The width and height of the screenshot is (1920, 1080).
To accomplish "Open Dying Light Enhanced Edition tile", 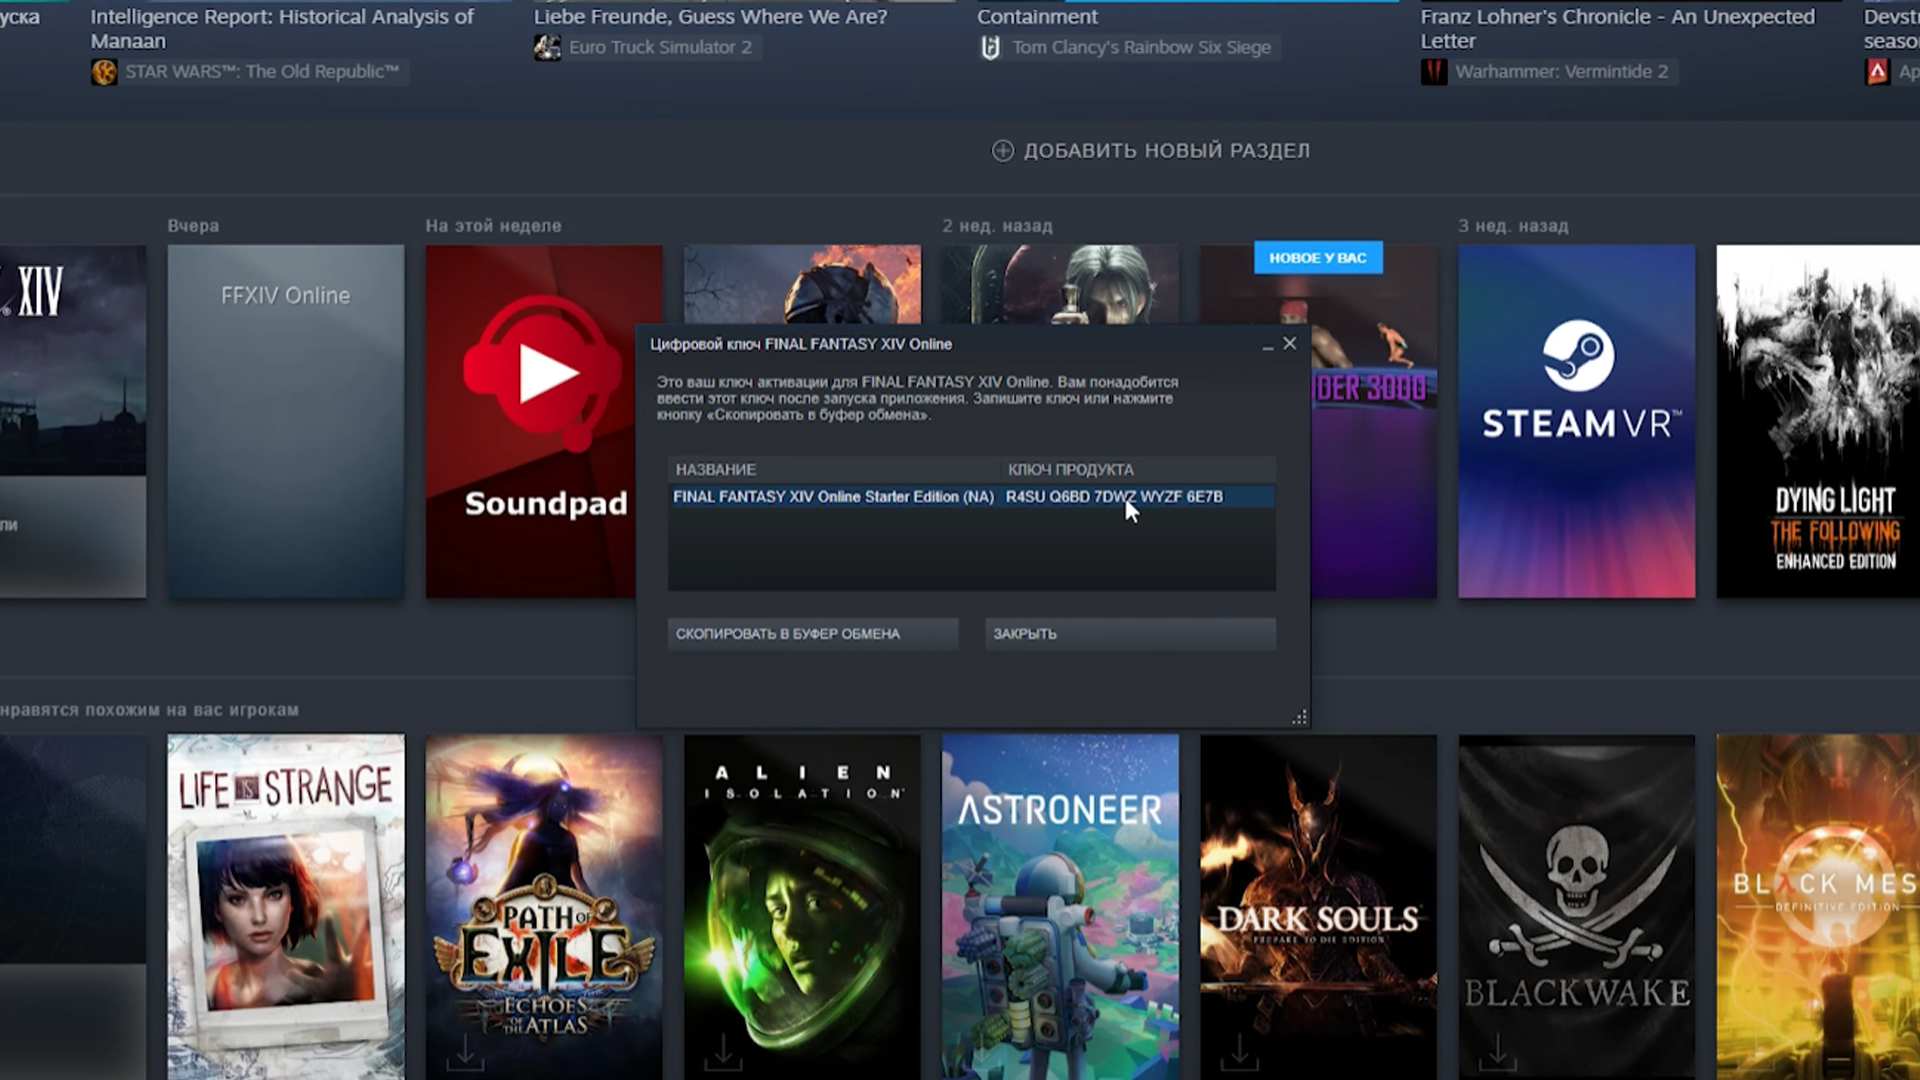I will point(1818,422).
